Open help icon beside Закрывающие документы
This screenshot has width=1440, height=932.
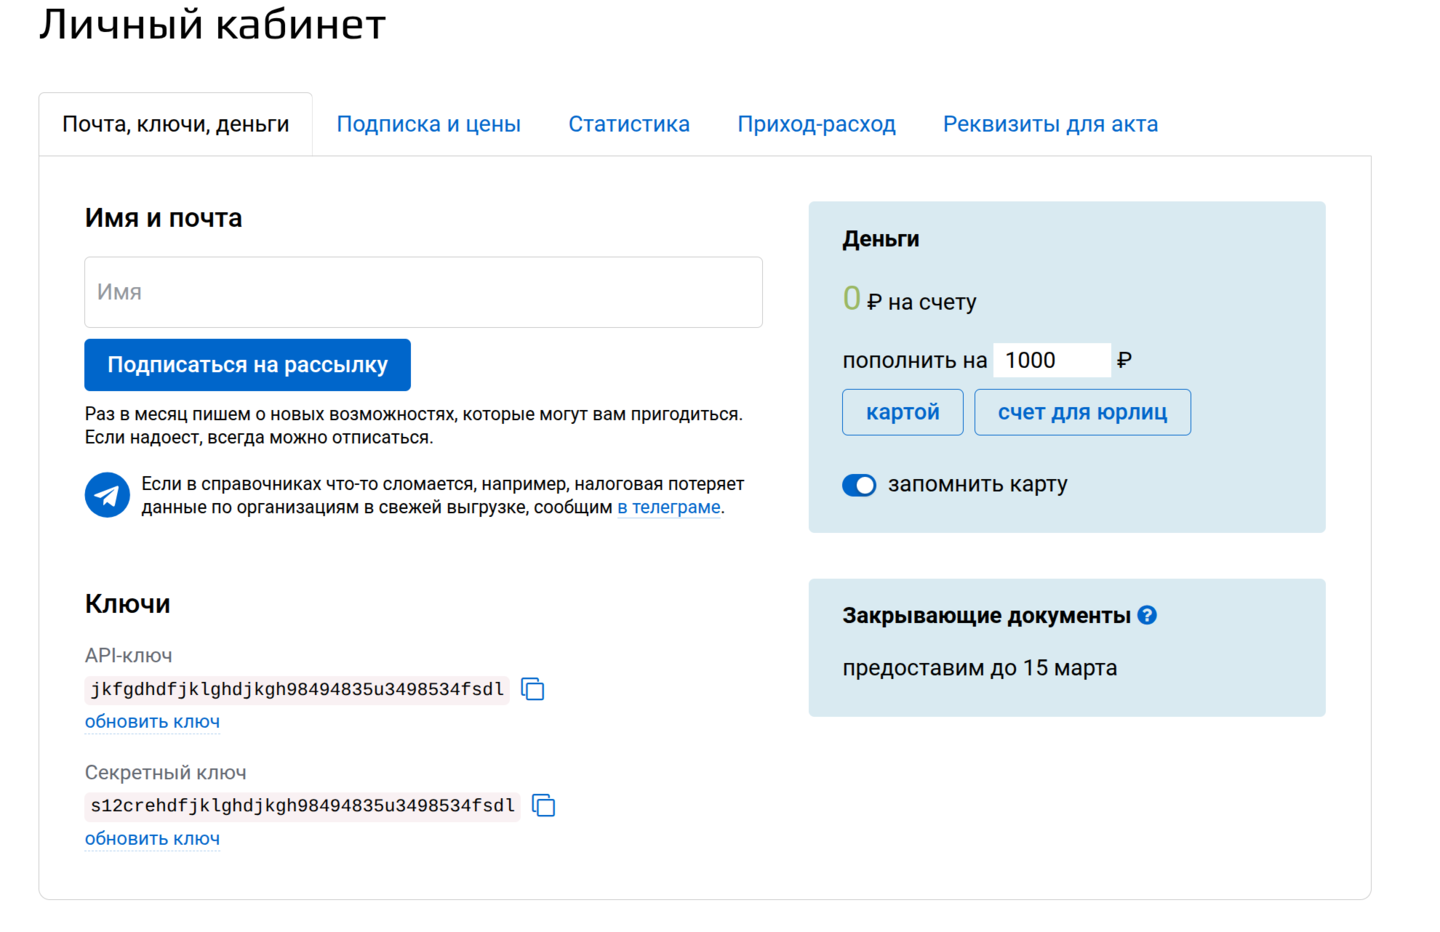(1148, 615)
